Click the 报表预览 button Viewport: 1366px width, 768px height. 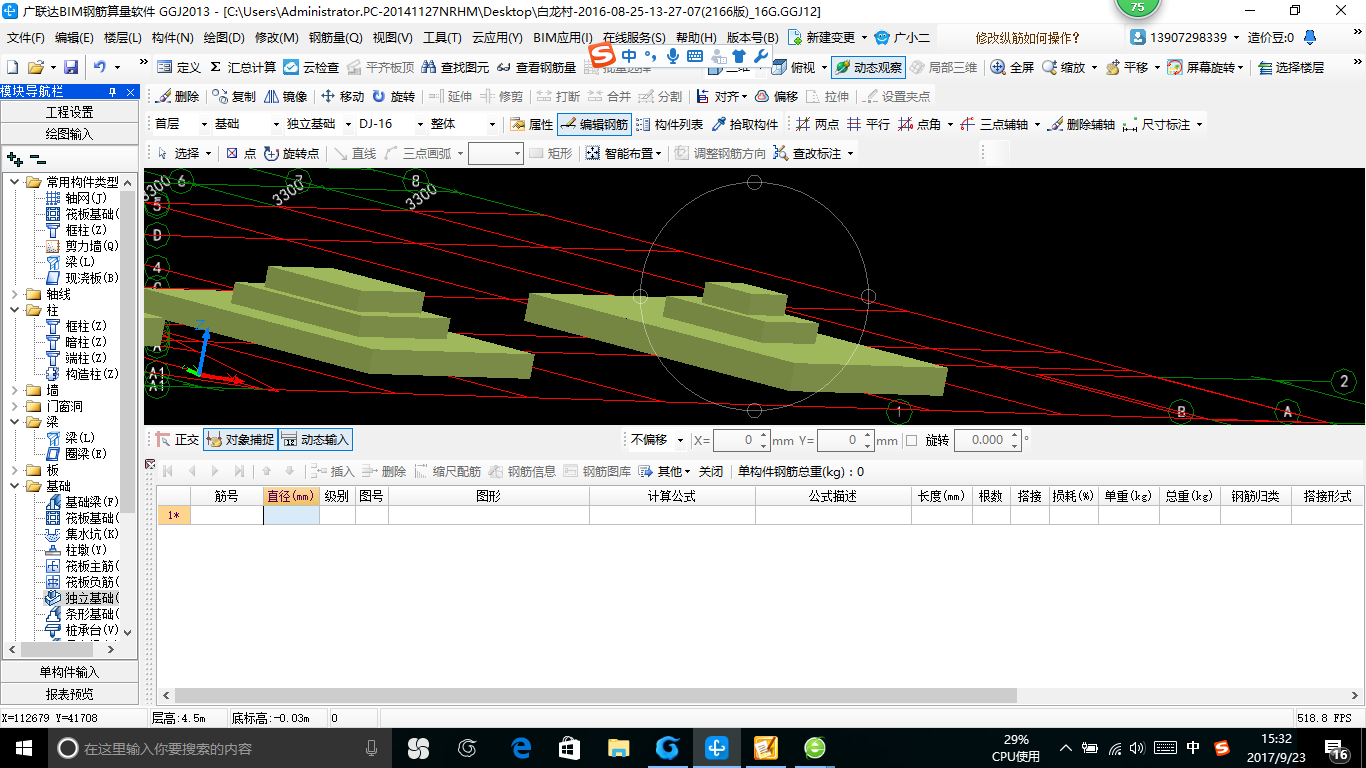(69, 694)
